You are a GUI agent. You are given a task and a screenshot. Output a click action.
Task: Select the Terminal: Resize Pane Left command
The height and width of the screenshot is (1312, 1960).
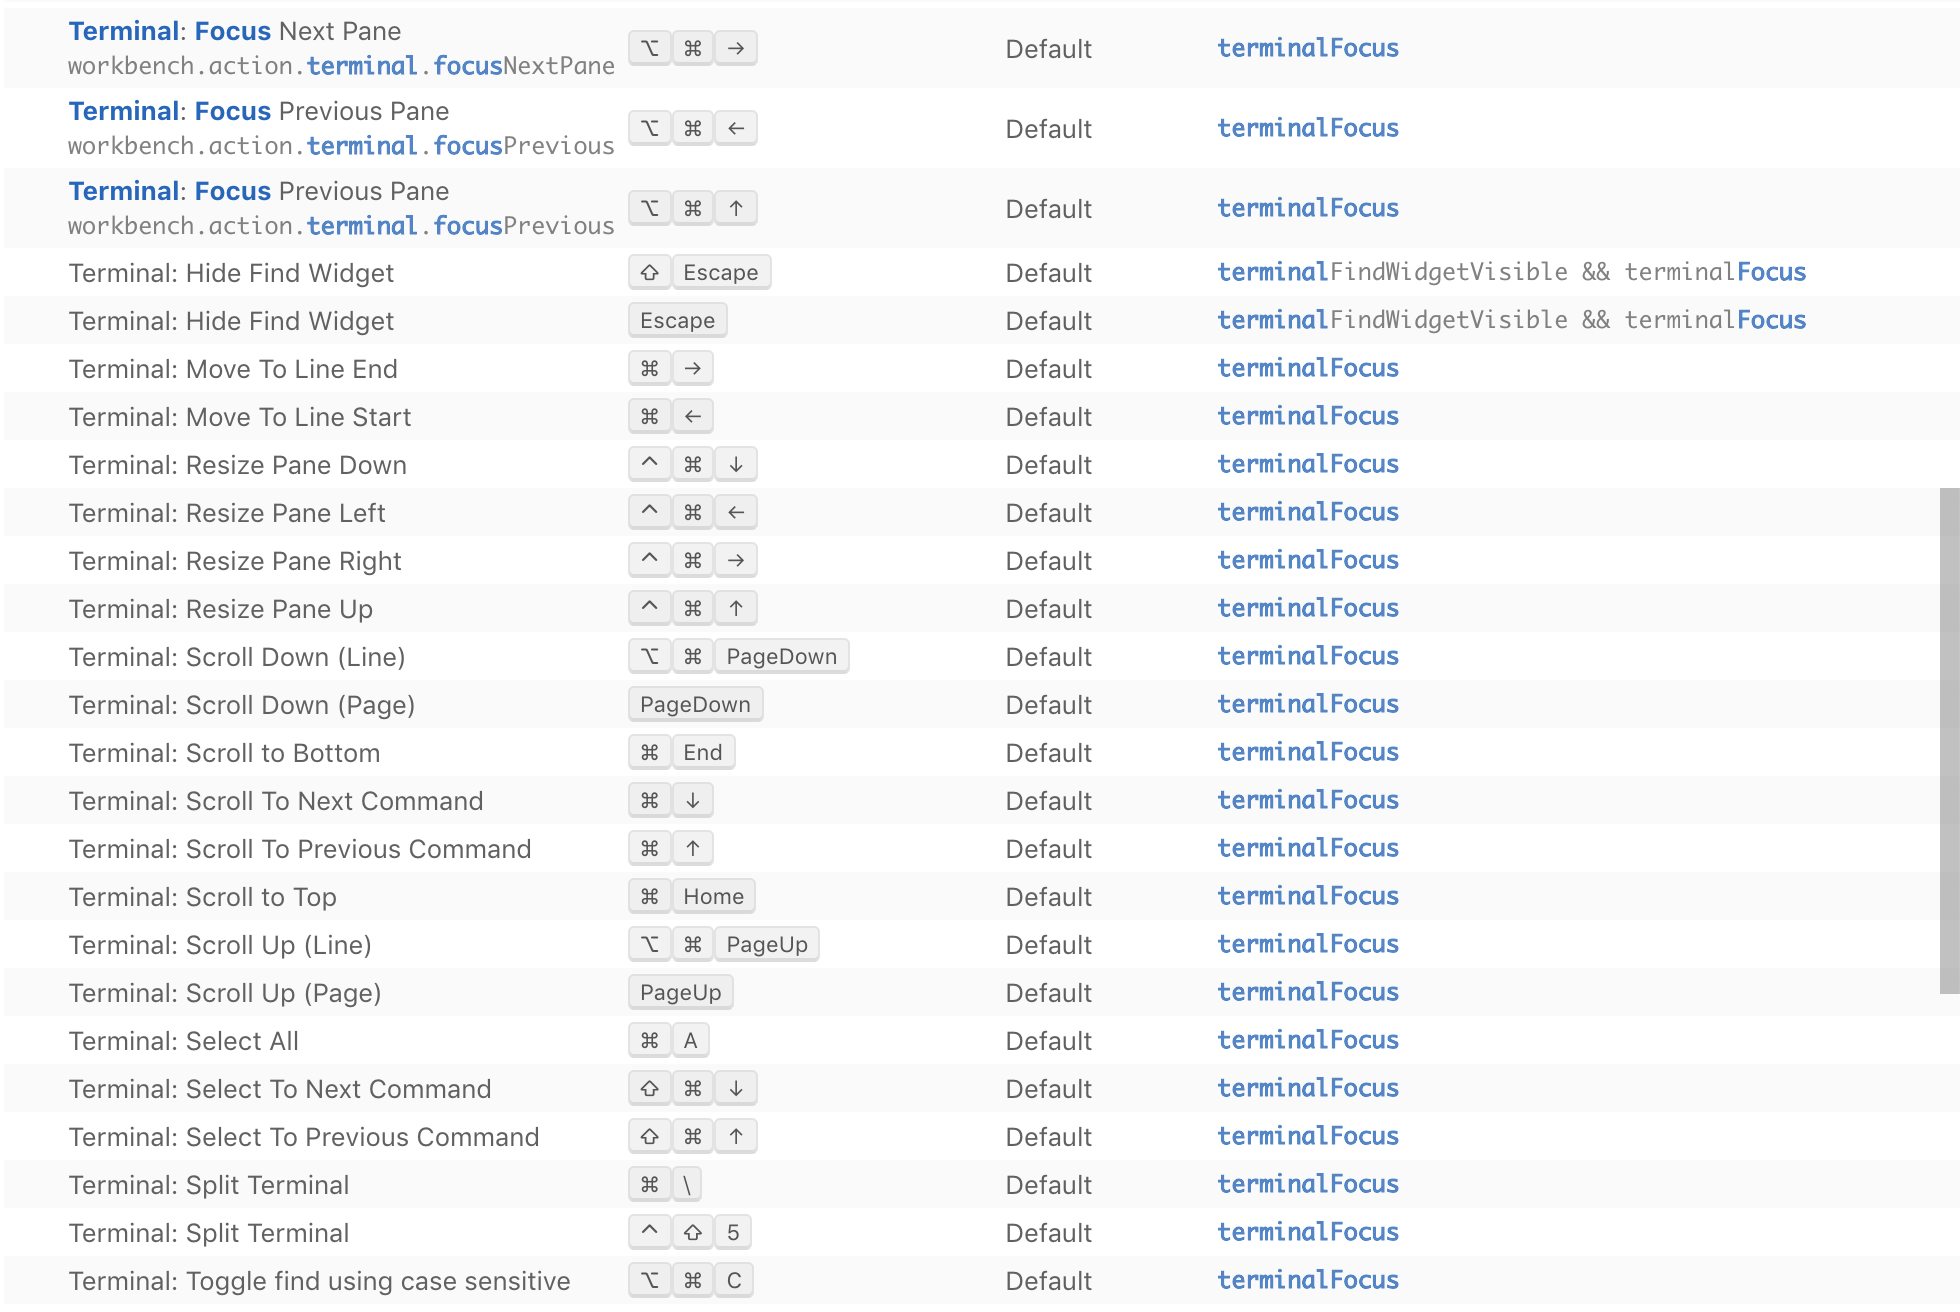coord(227,513)
